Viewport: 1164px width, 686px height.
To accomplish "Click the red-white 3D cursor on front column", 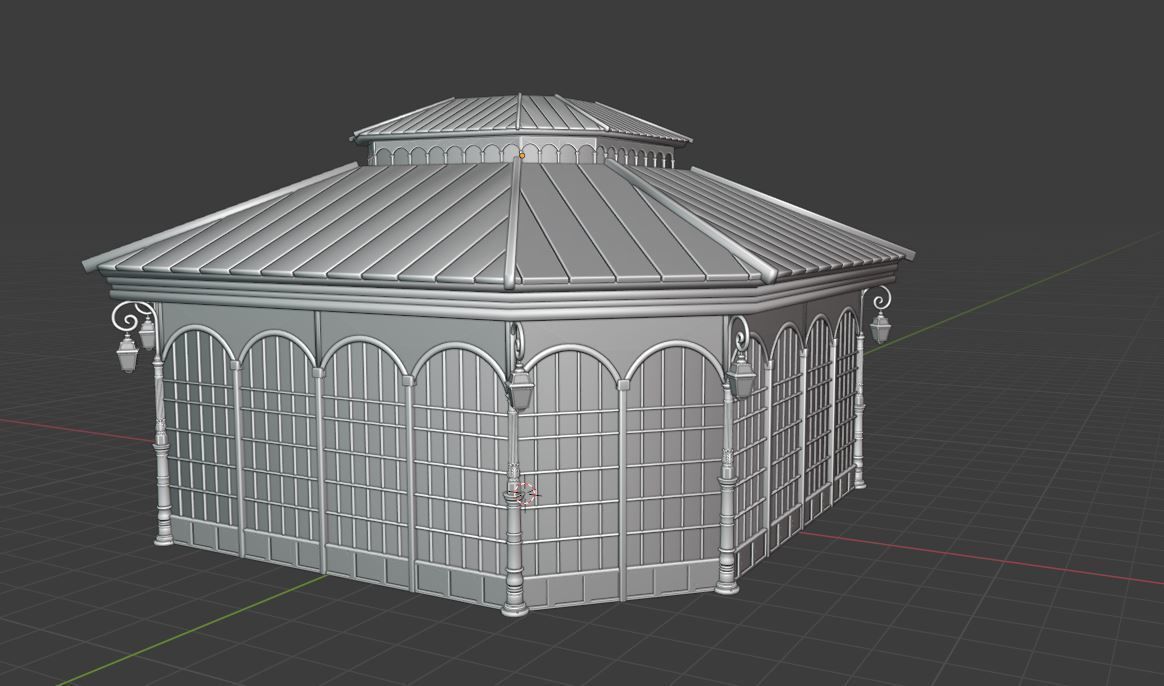I will (525, 494).
